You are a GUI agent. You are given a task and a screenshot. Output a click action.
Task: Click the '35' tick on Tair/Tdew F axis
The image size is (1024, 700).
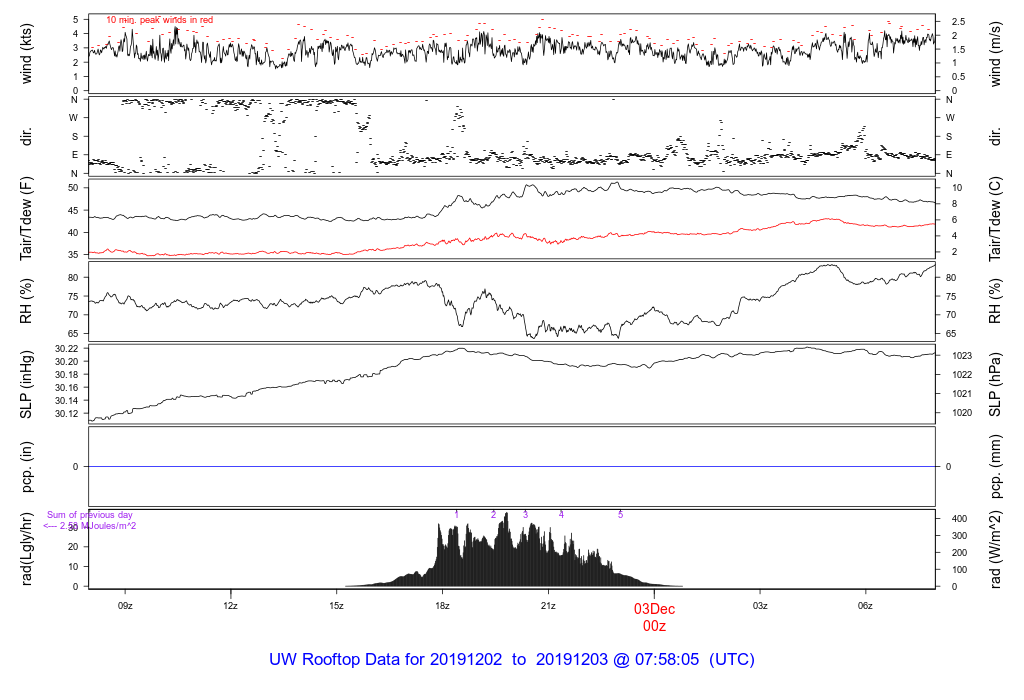click(73, 255)
